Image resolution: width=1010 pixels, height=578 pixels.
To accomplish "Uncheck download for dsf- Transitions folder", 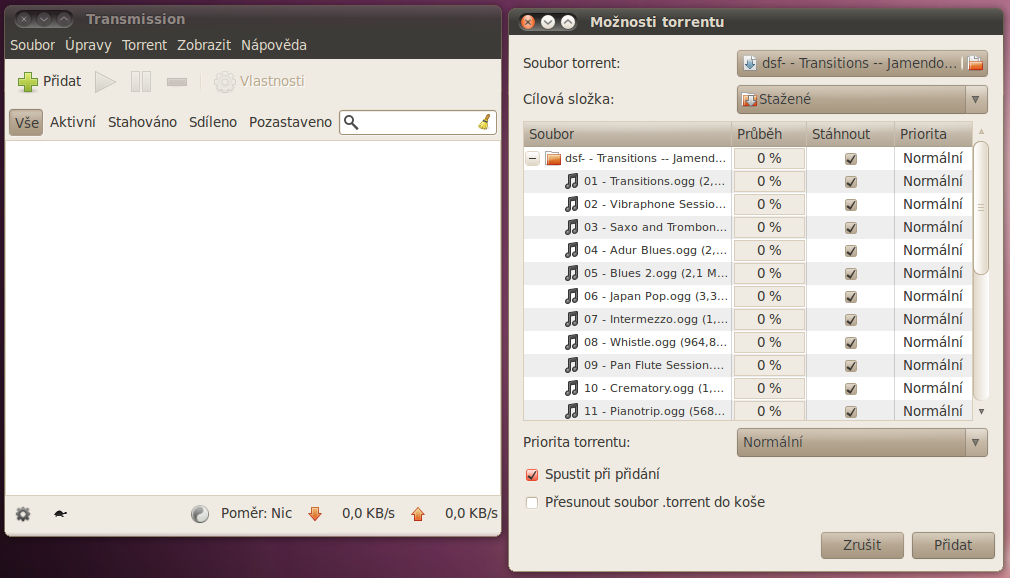I will point(851,159).
